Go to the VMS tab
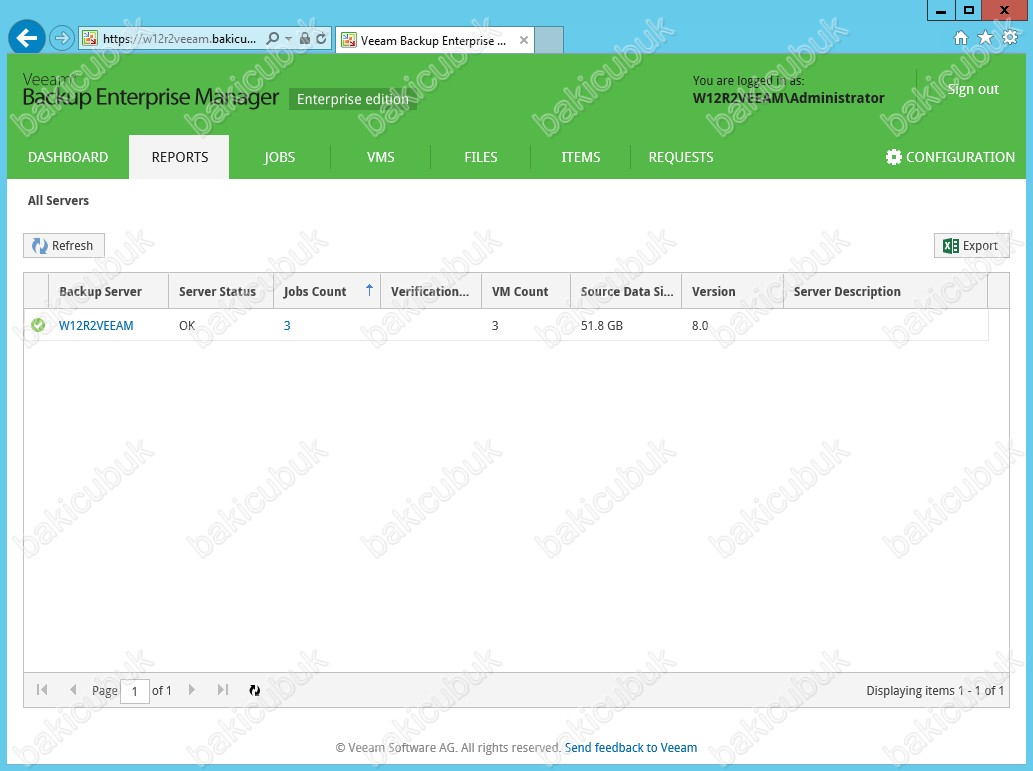This screenshot has width=1033, height=771. [380, 157]
